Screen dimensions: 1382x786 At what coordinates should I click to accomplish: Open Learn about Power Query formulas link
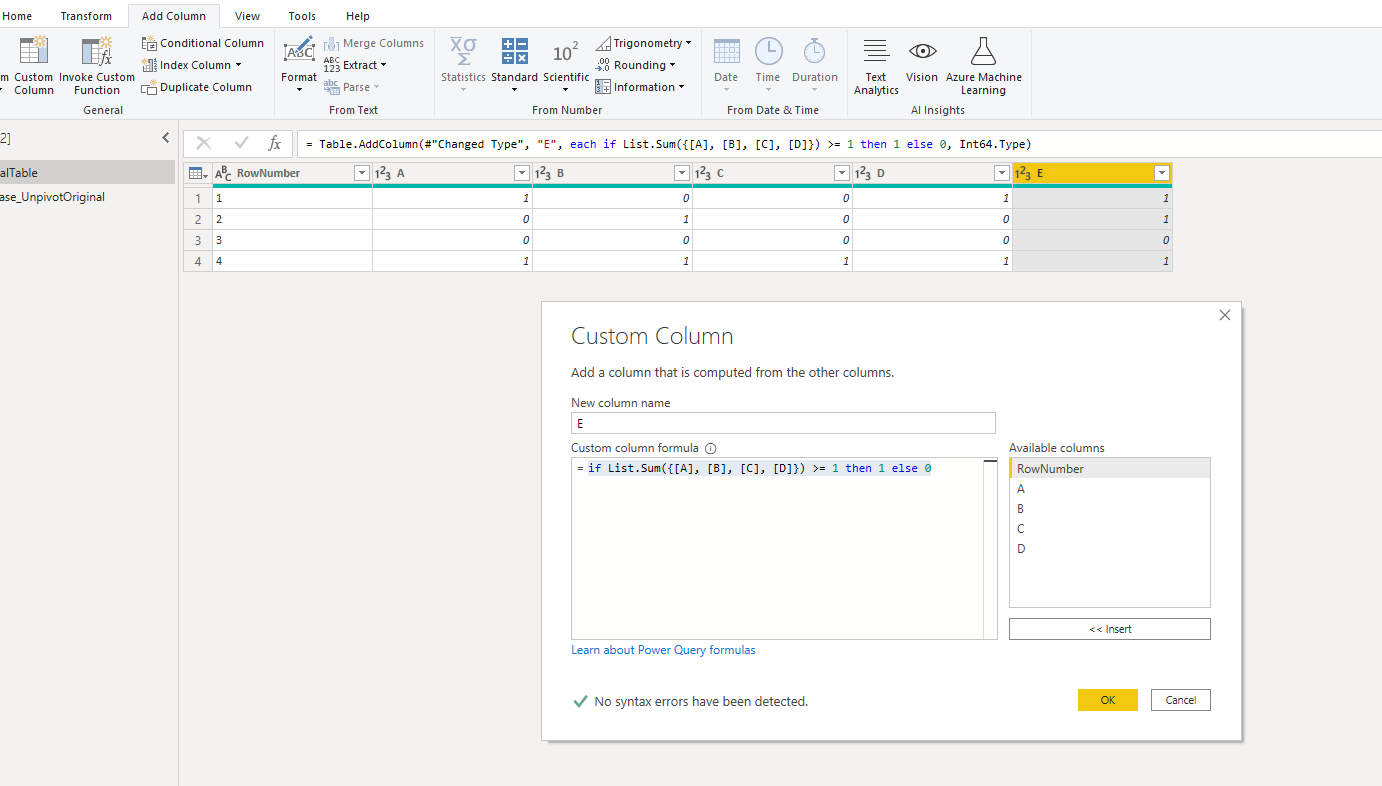coord(663,650)
